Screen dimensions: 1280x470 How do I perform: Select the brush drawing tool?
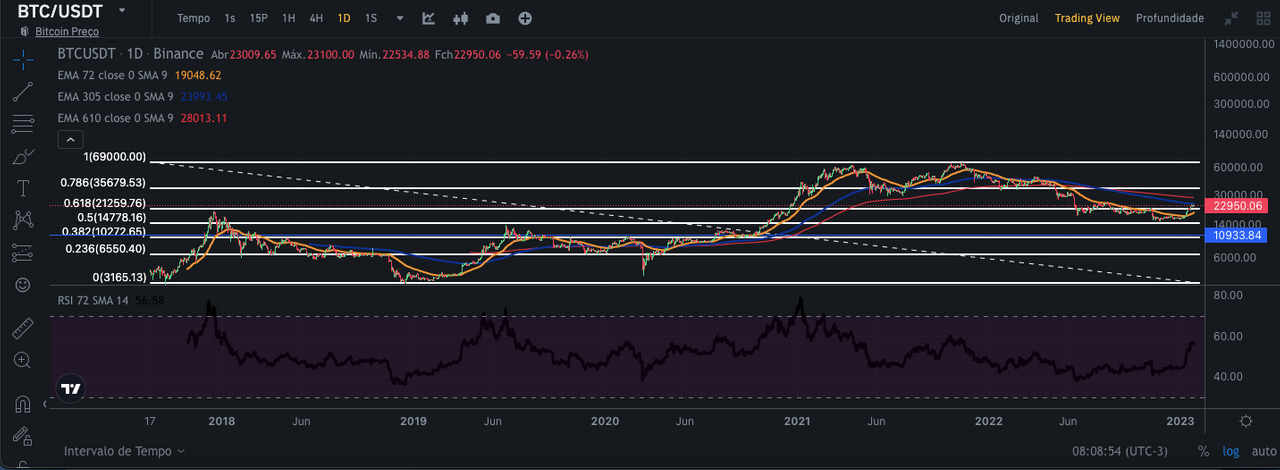22,157
